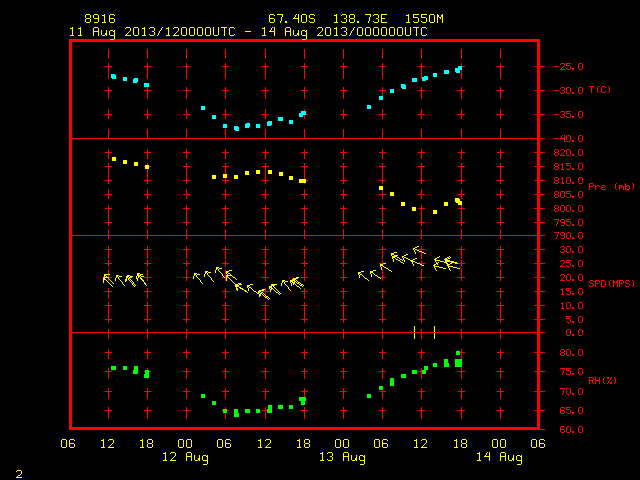
Task: Click the 30.0 wind speed tick value
Action: (x=571, y=250)
